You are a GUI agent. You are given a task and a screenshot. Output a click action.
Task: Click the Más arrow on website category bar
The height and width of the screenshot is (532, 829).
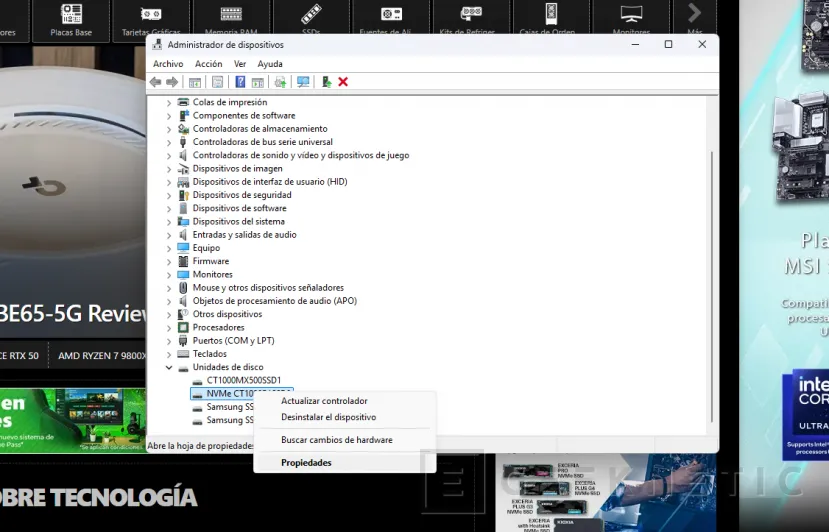[x=694, y=14]
